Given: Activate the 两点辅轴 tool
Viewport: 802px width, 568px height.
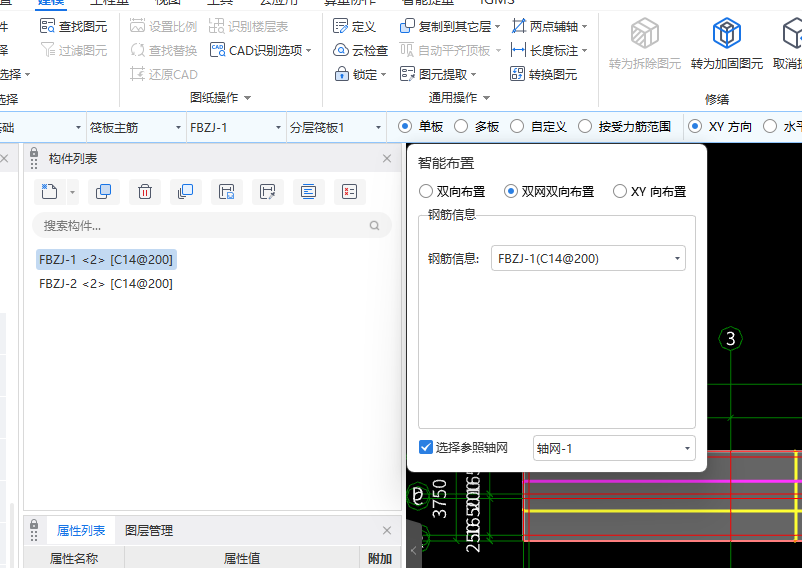Looking at the screenshot, I should click(549, 26).
